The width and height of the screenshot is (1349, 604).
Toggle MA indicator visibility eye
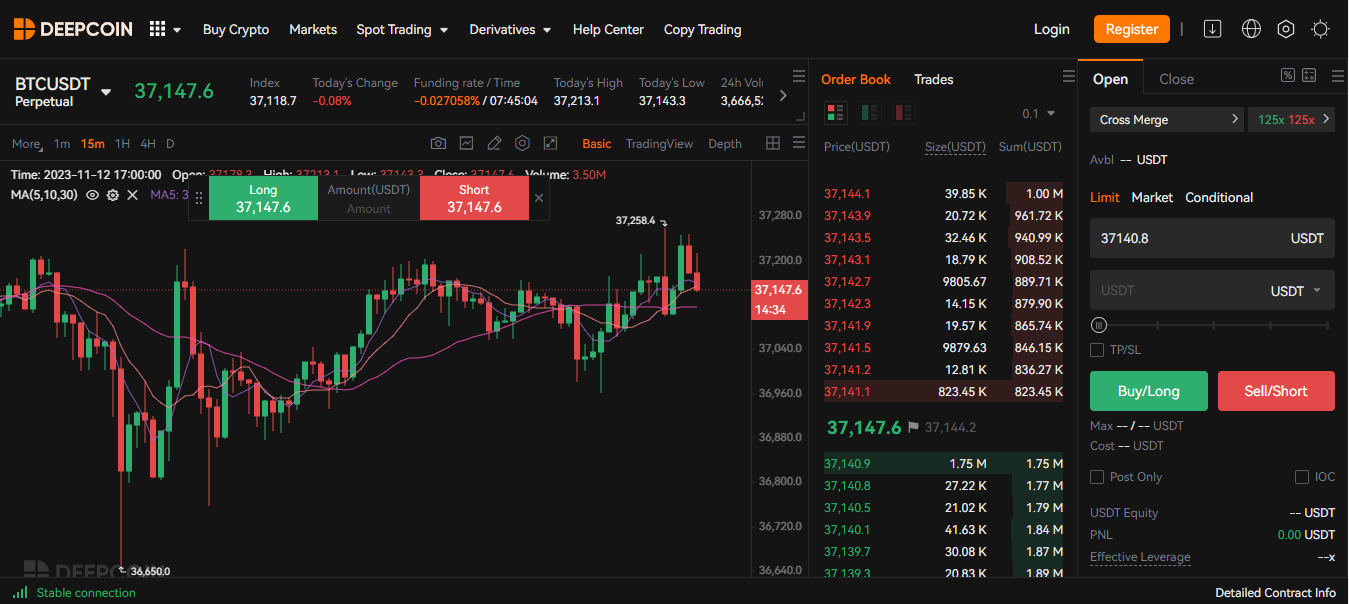pos(92,195)
